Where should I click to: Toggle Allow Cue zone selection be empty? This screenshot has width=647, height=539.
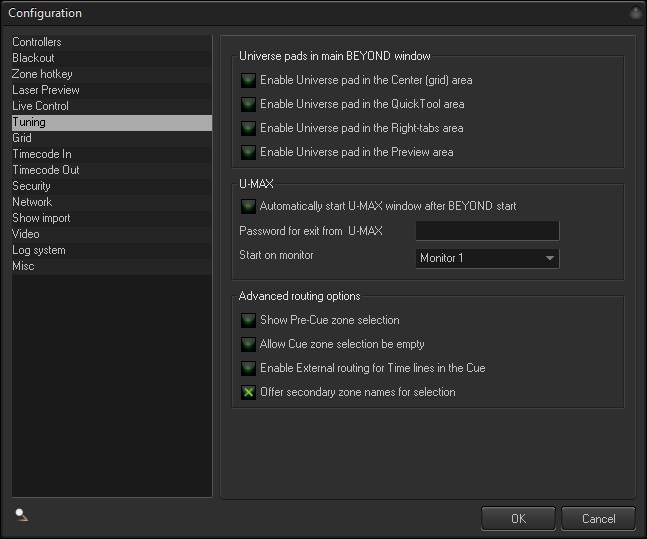[x=248, y=344]
